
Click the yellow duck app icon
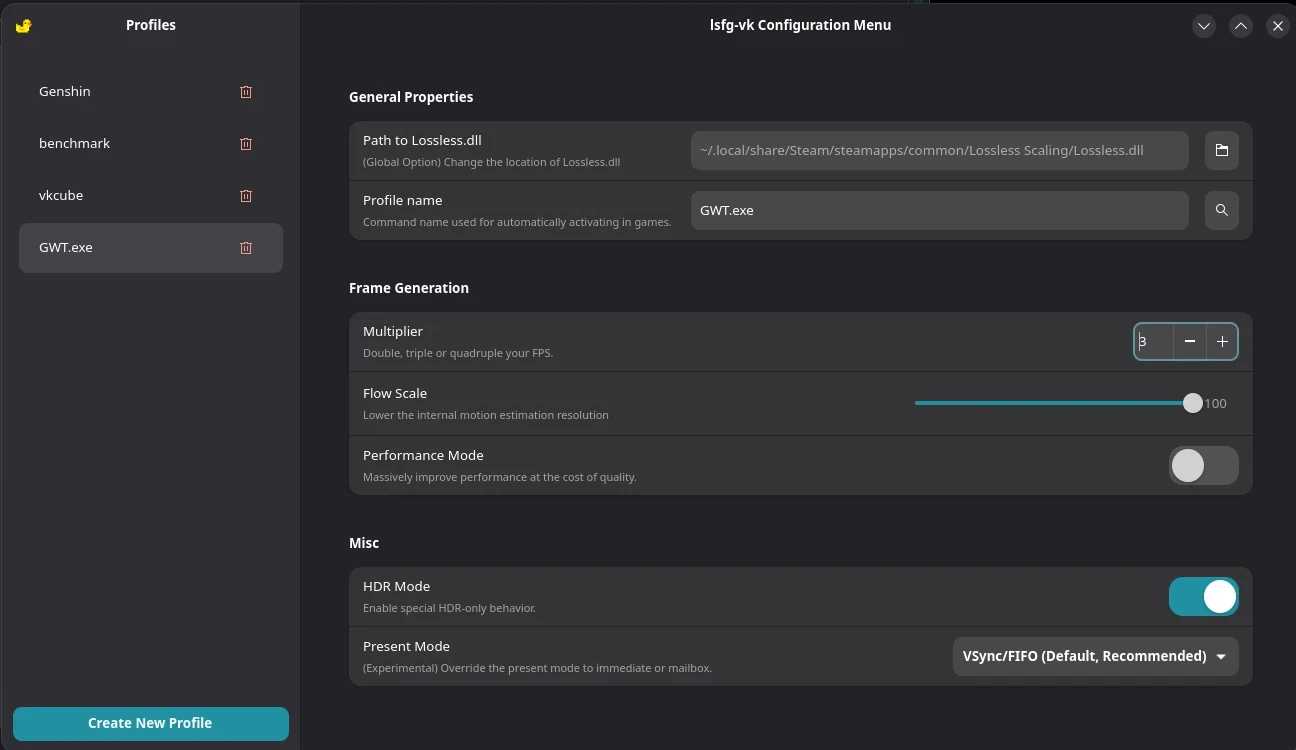tap(24, 26)
